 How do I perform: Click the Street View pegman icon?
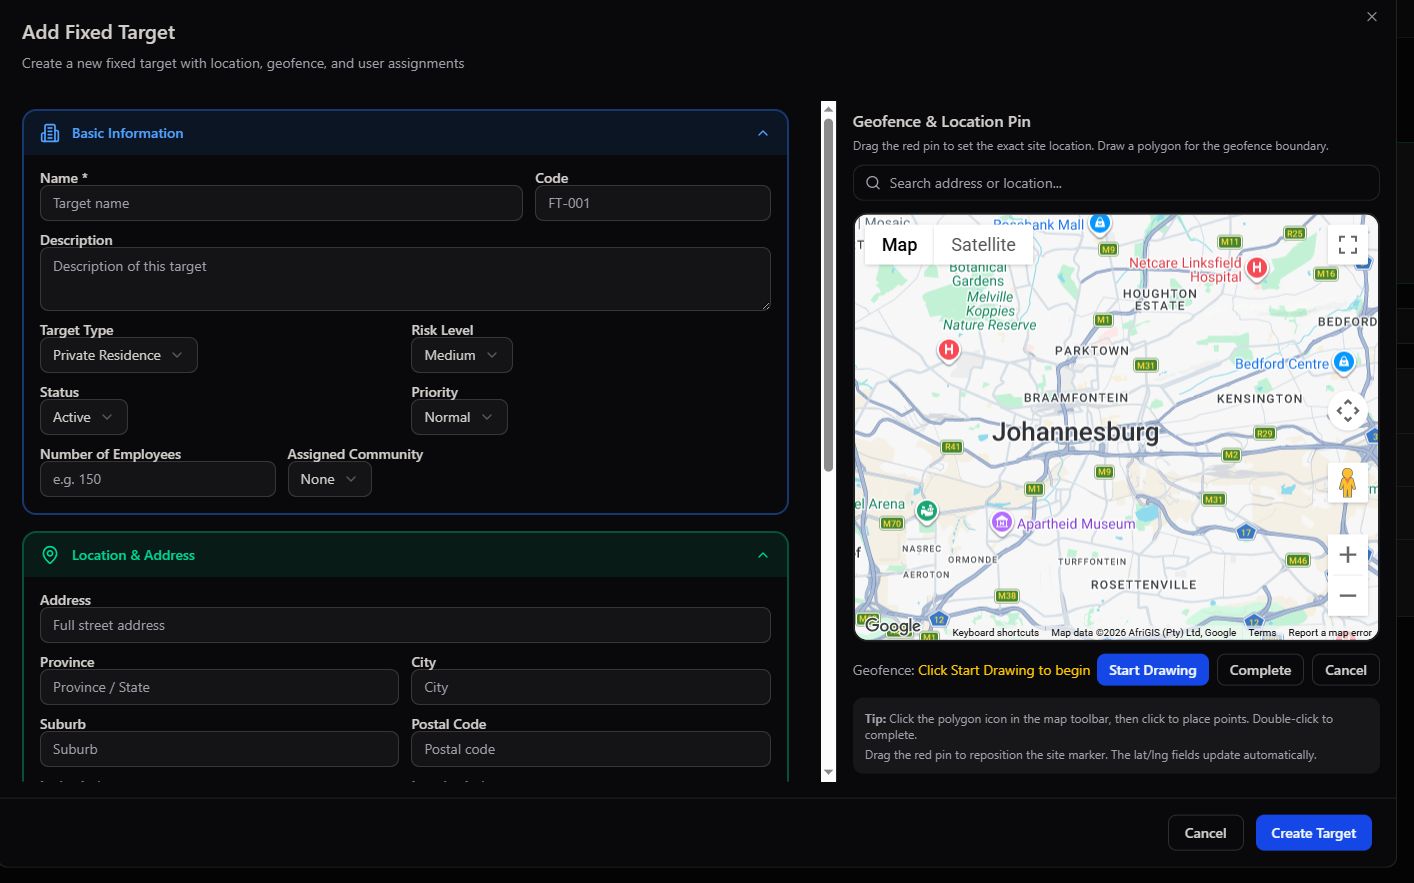1347,482
